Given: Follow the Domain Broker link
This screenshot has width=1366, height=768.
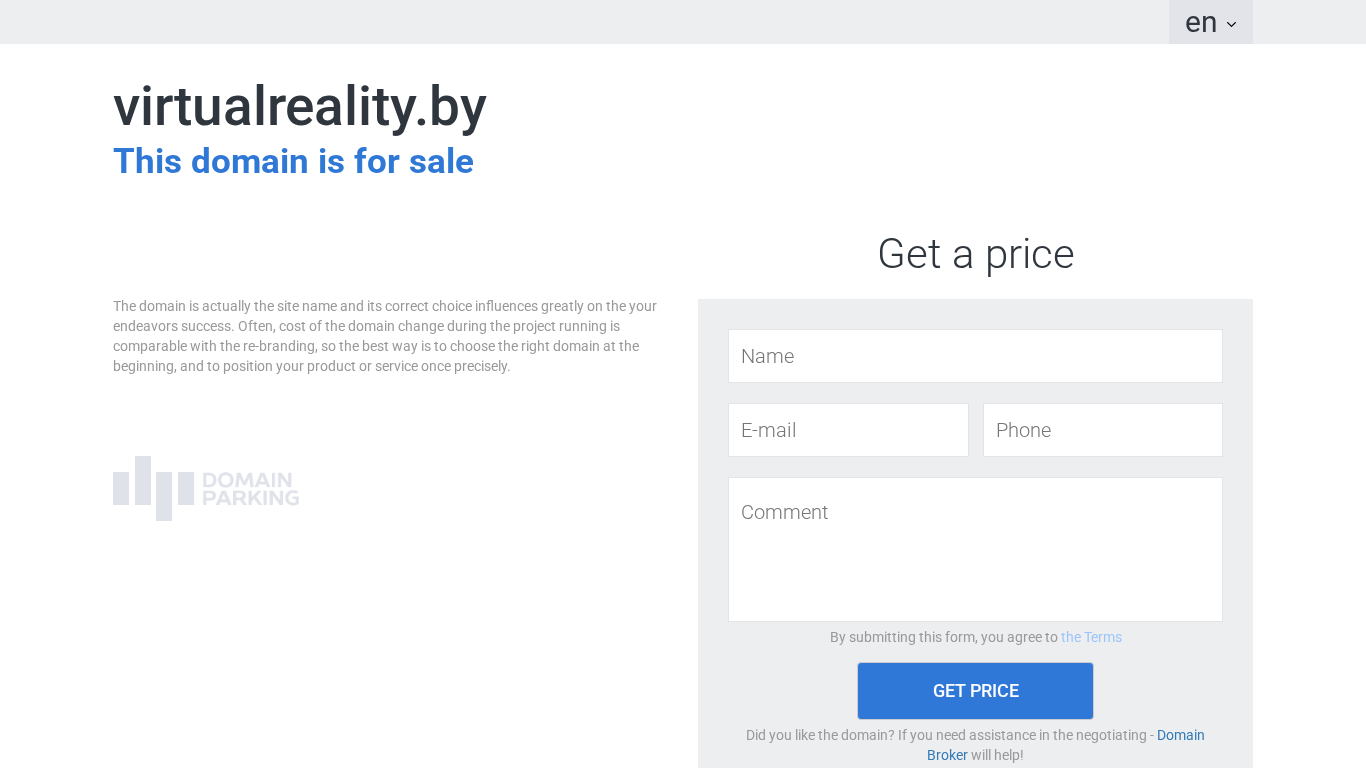Looking at the screenshot, I should point(1180,735).
